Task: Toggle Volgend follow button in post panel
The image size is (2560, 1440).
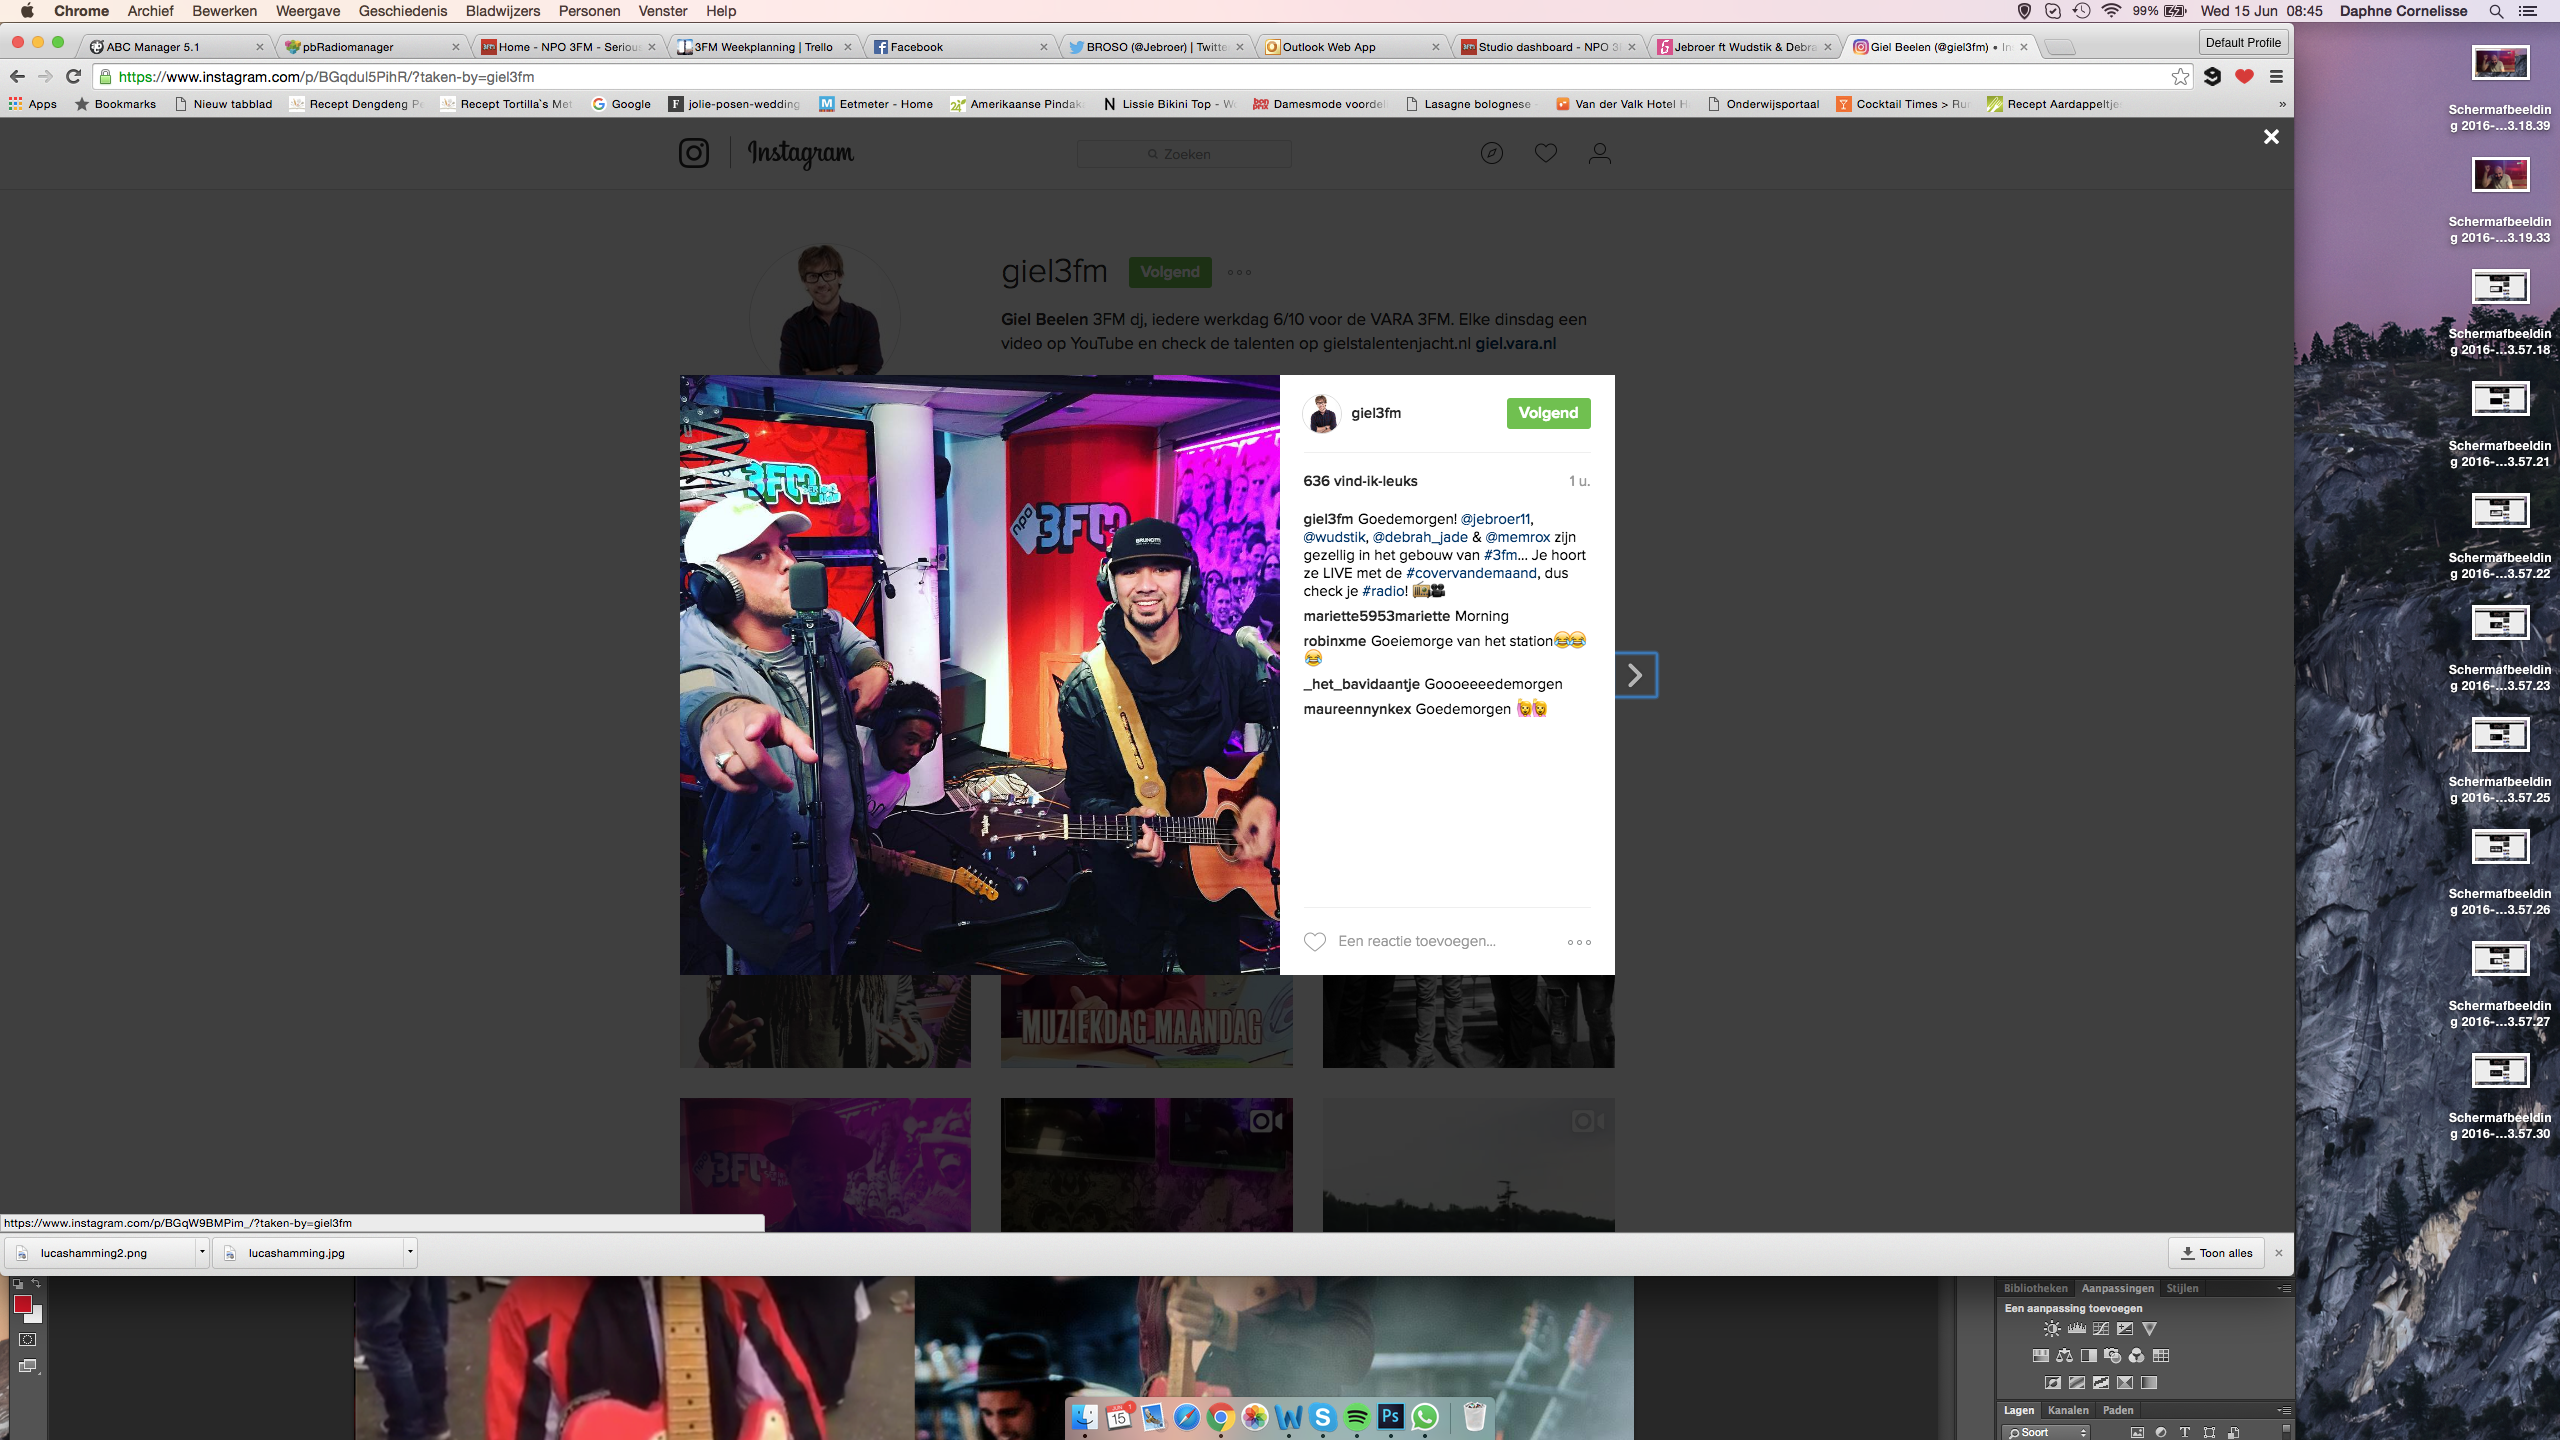Action: click(1548, 413)
